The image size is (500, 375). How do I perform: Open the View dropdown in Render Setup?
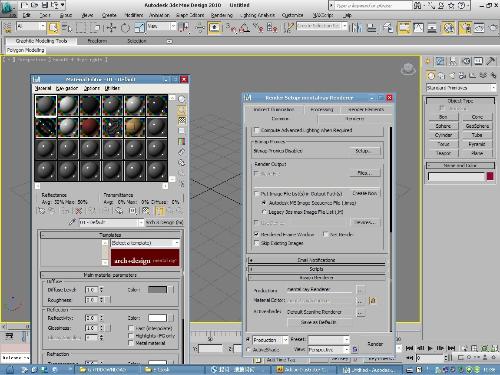click(329, 350)
